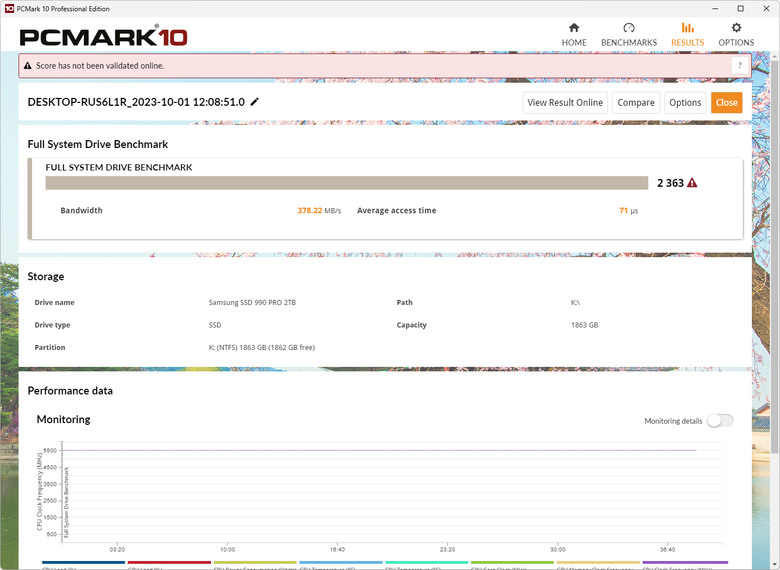Click the PCMark 10 app icon in title bar
780x570 pixels.
pos(9,8)
